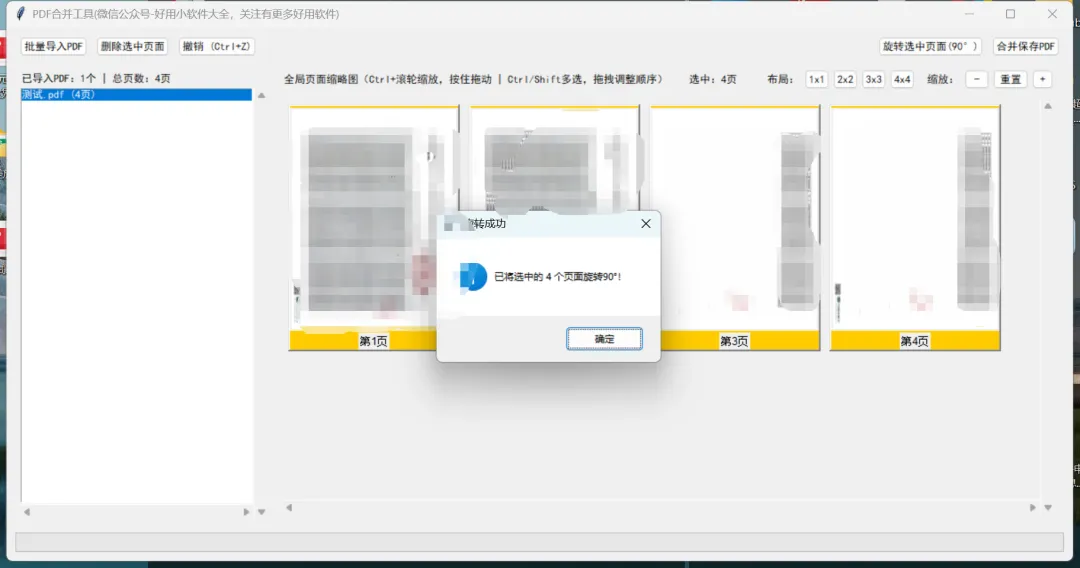Click thumbnail area scroll down arrow

click(x=1048, y=507)
